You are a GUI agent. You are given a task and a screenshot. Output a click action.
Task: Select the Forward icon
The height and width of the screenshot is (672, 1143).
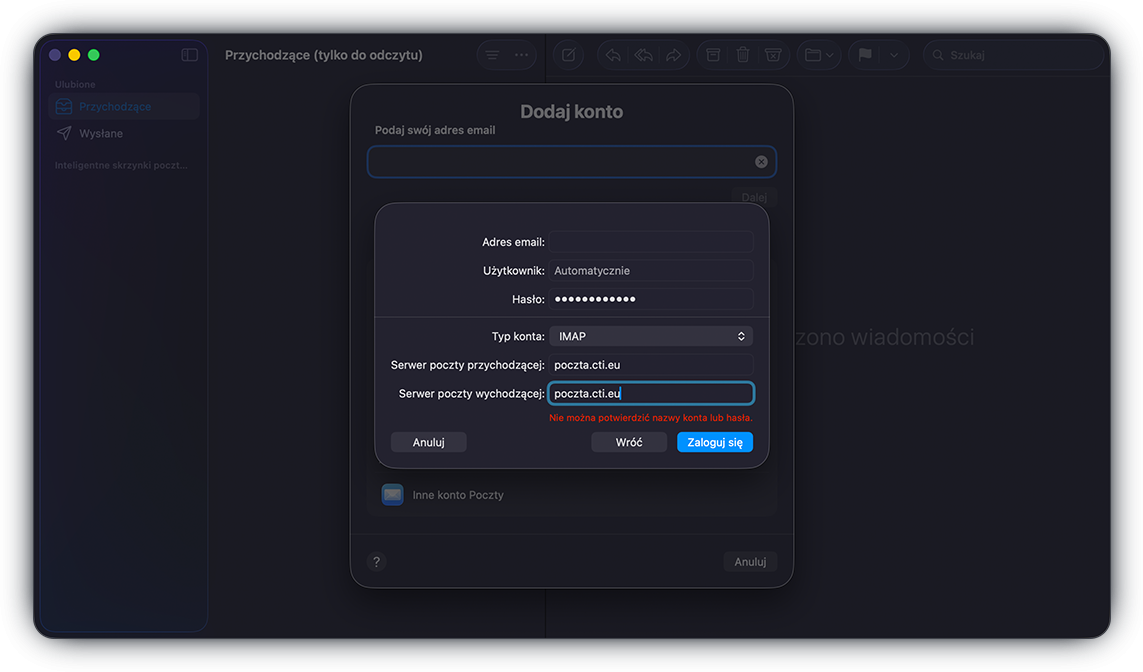tap(673, 55)
